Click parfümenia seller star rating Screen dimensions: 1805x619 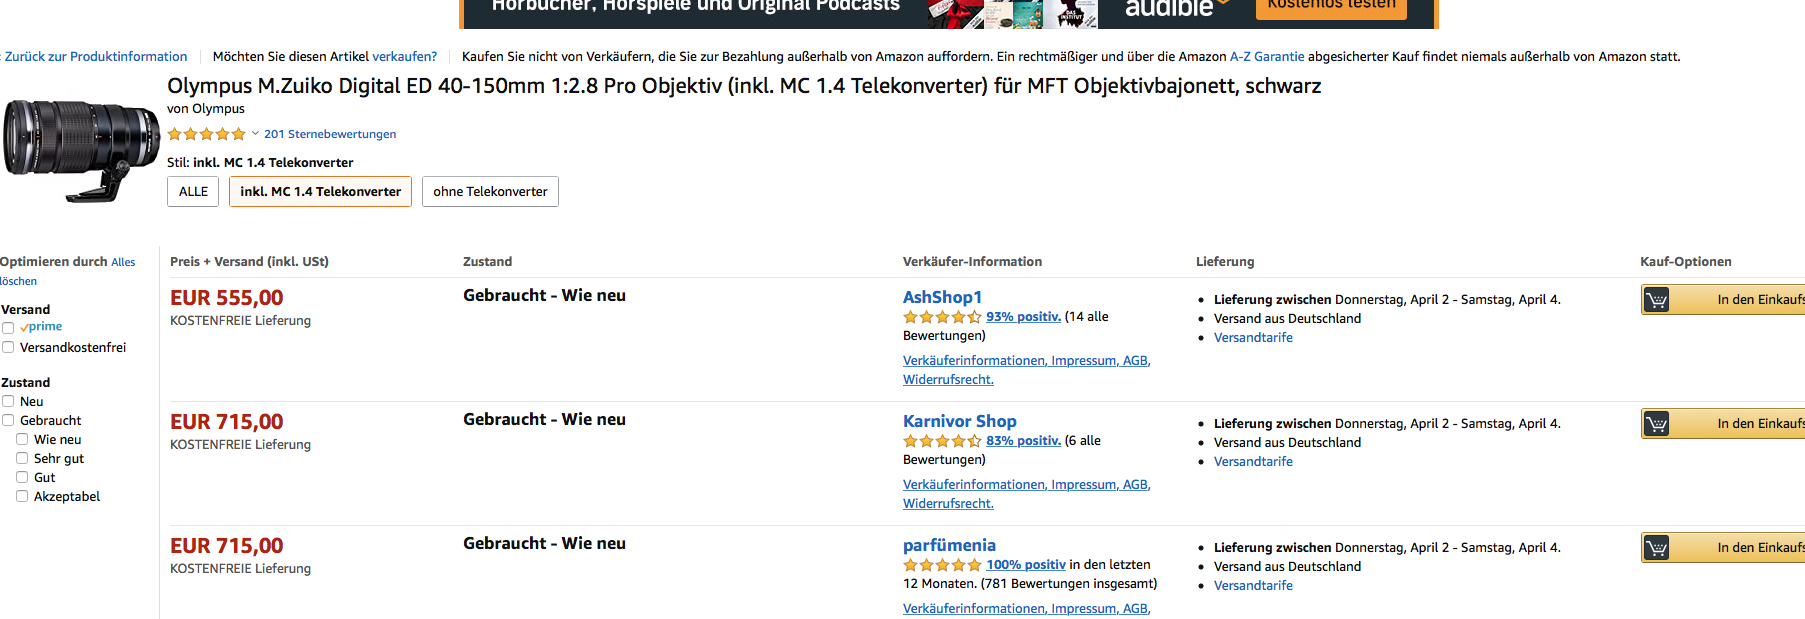click(942, 565)
